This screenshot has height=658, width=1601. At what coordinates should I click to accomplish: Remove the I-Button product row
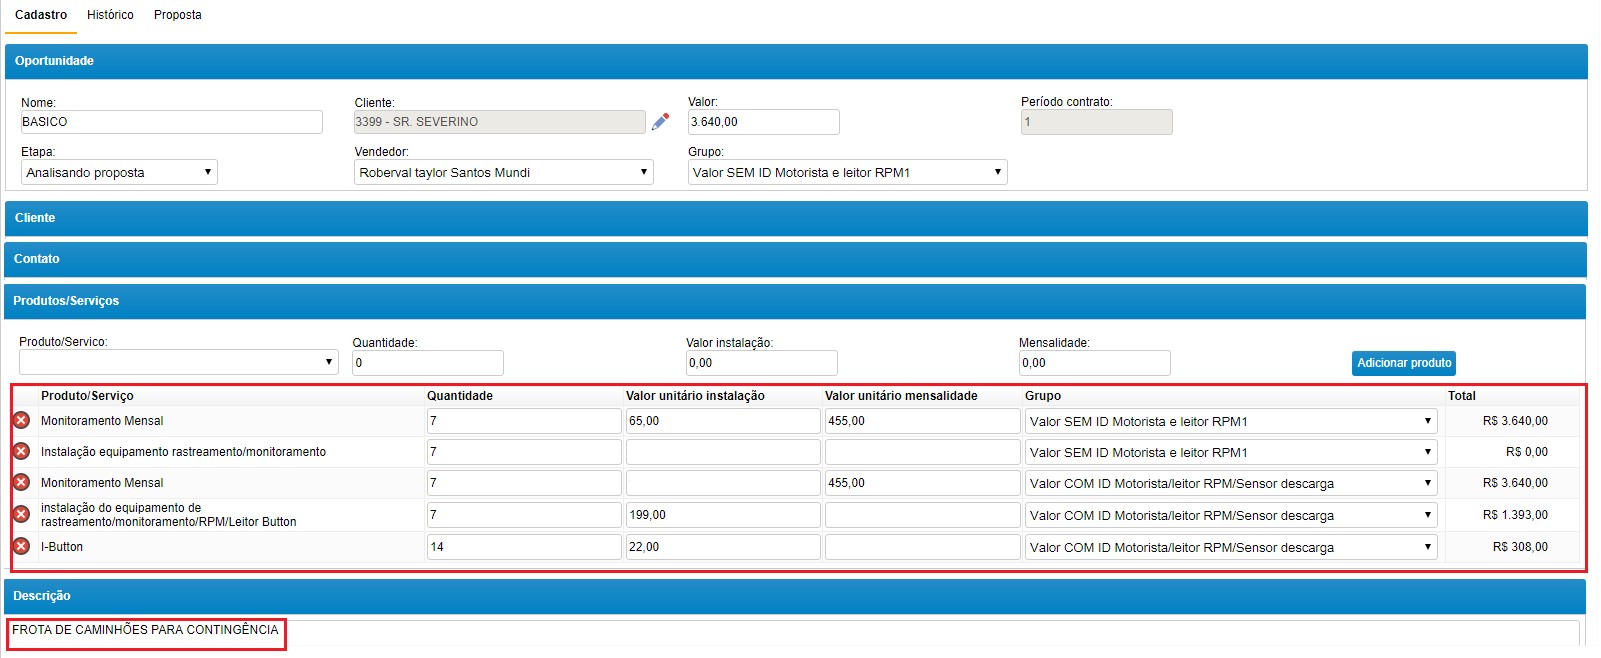point(21,546)
